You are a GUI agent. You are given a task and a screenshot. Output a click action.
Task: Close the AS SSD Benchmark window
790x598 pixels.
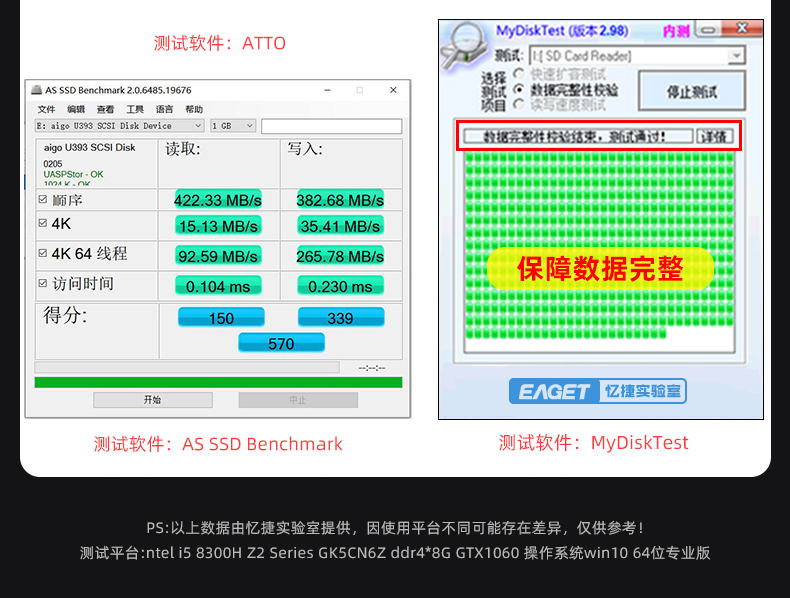392,90
